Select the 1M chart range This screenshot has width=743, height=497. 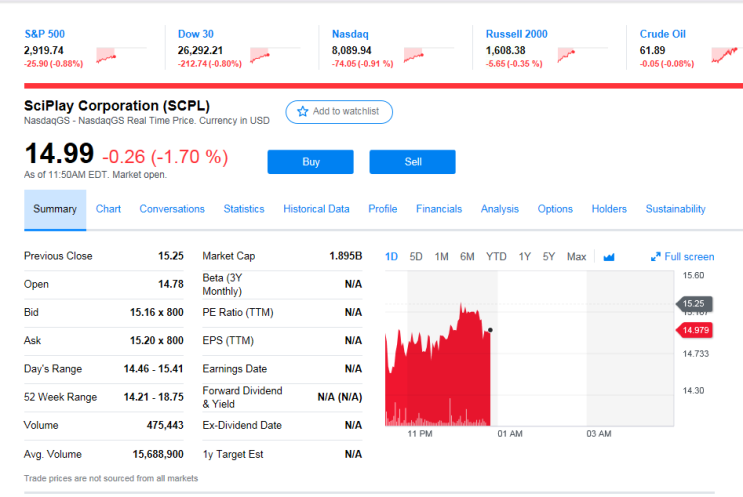442,257
